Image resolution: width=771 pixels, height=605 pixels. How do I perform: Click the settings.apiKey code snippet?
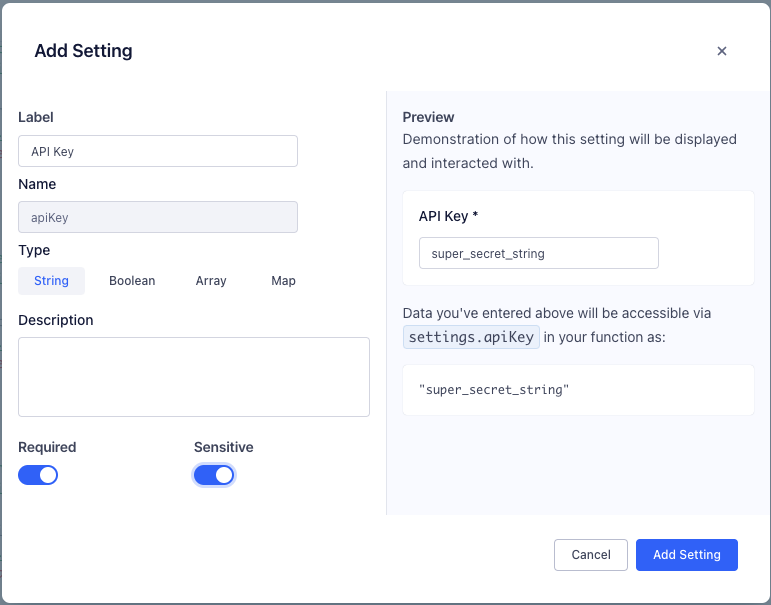pos(472,337)
